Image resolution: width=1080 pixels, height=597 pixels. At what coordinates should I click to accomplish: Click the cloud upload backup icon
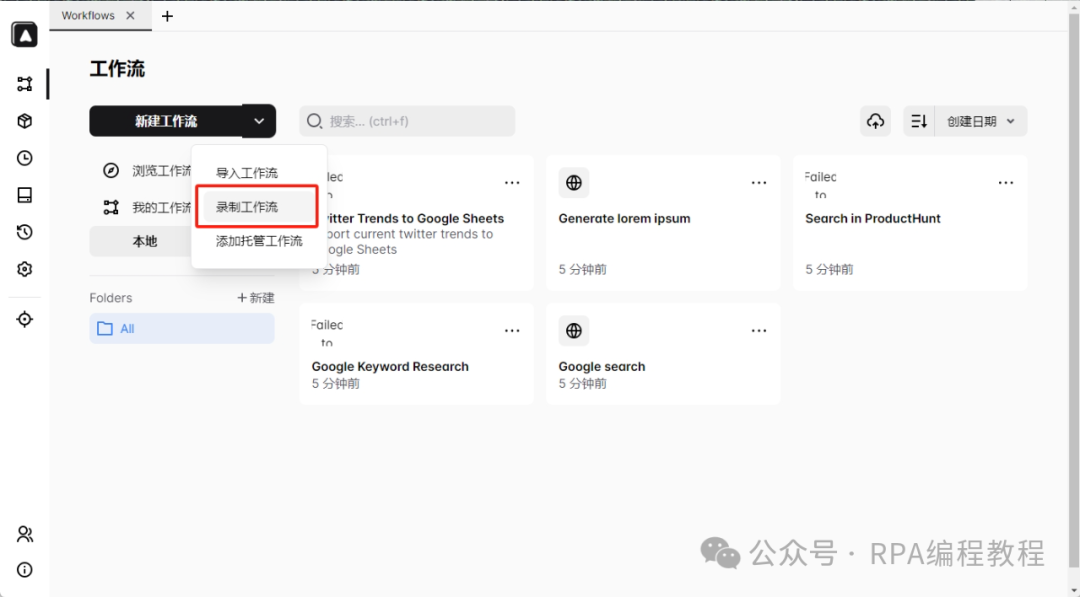[x=875, y=121]
